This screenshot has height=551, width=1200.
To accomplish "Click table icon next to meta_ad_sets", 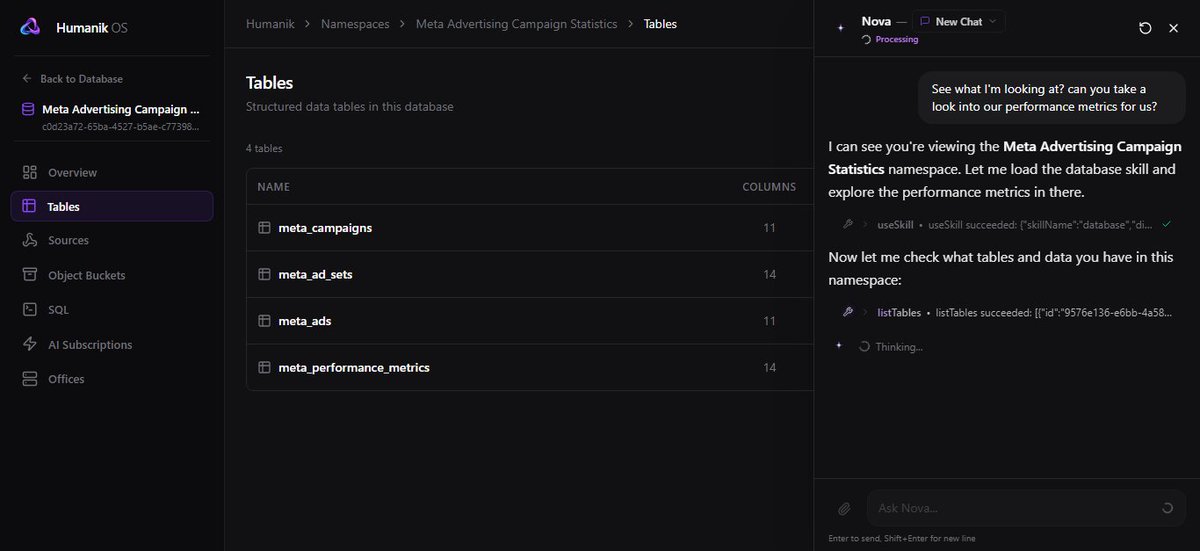I will pos(265,274).
